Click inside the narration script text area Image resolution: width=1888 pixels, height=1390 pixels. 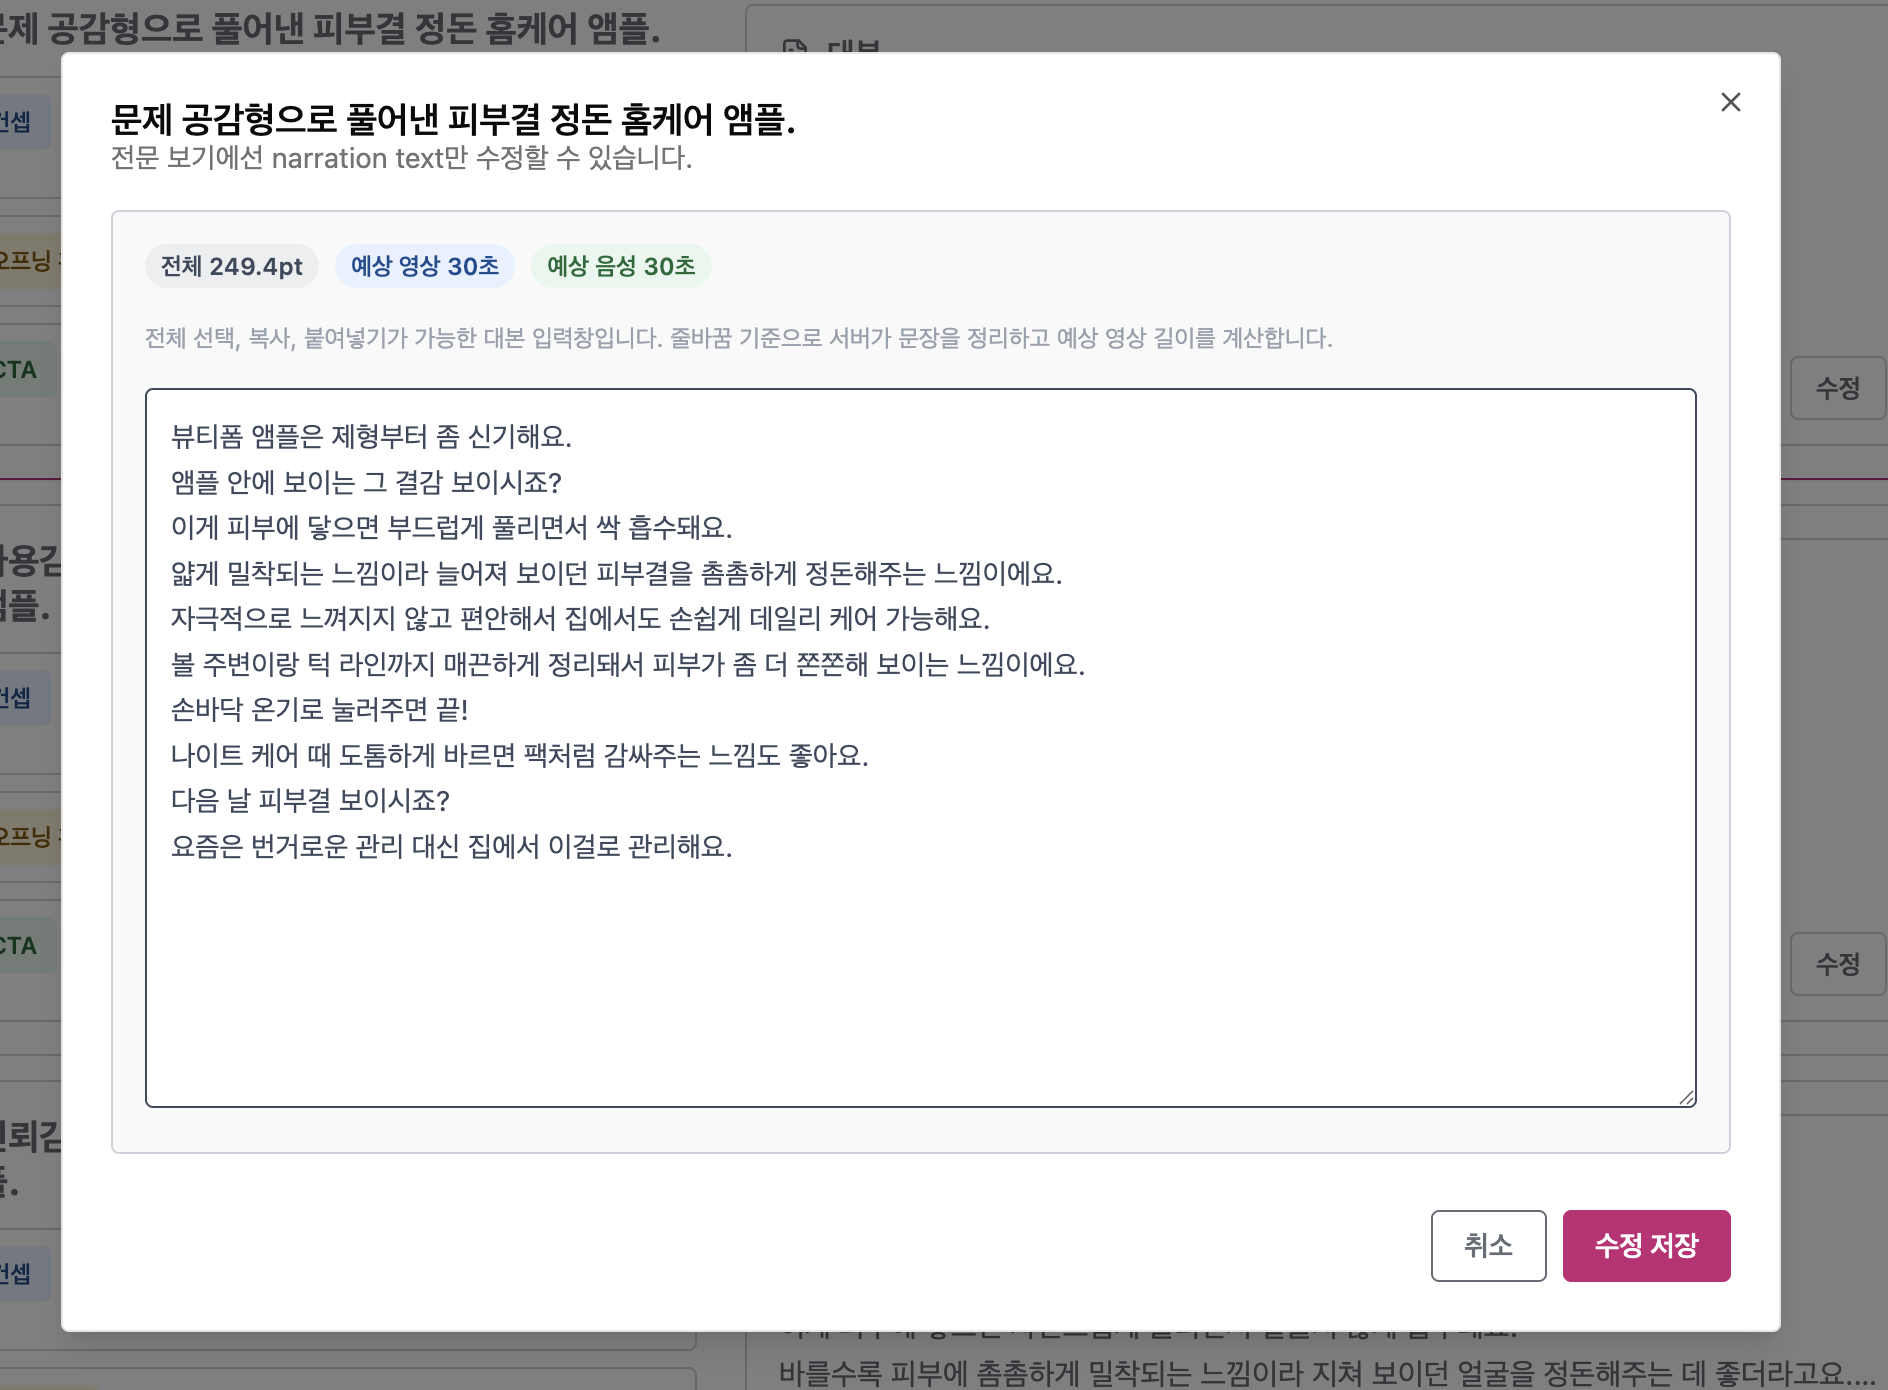pos(920,747)
